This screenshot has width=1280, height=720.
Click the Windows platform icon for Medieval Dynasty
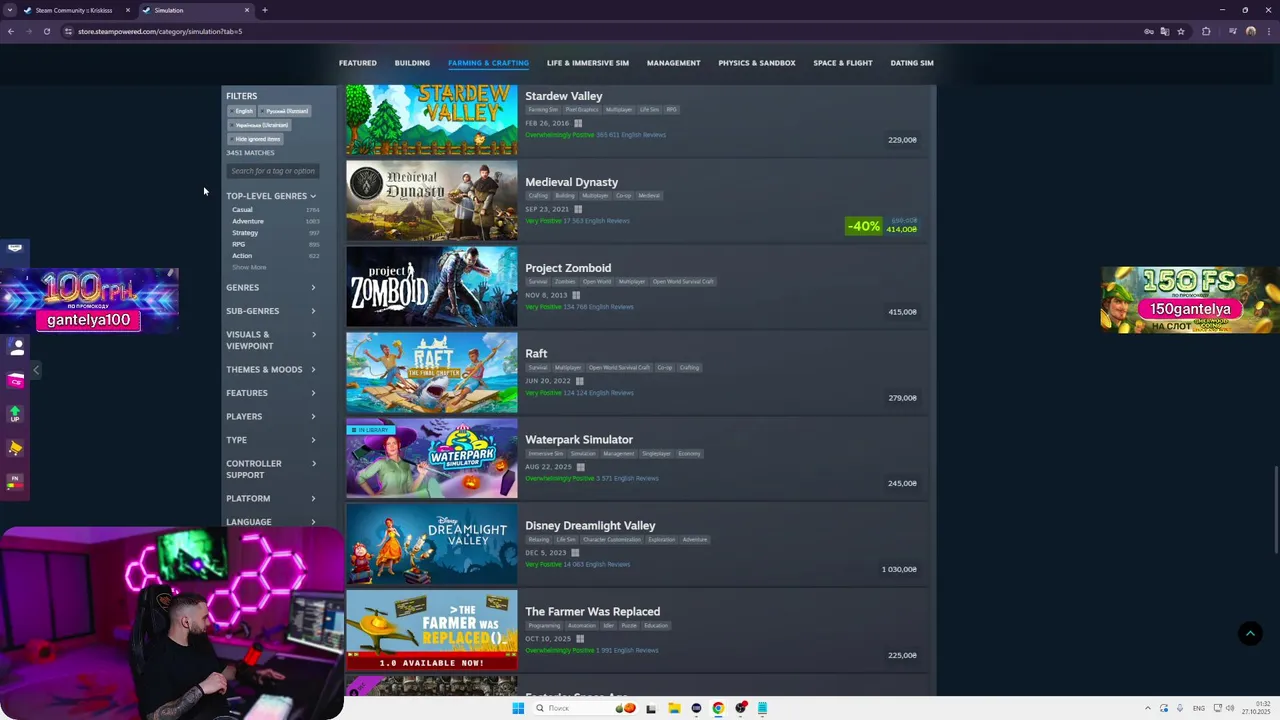point(578,209)
